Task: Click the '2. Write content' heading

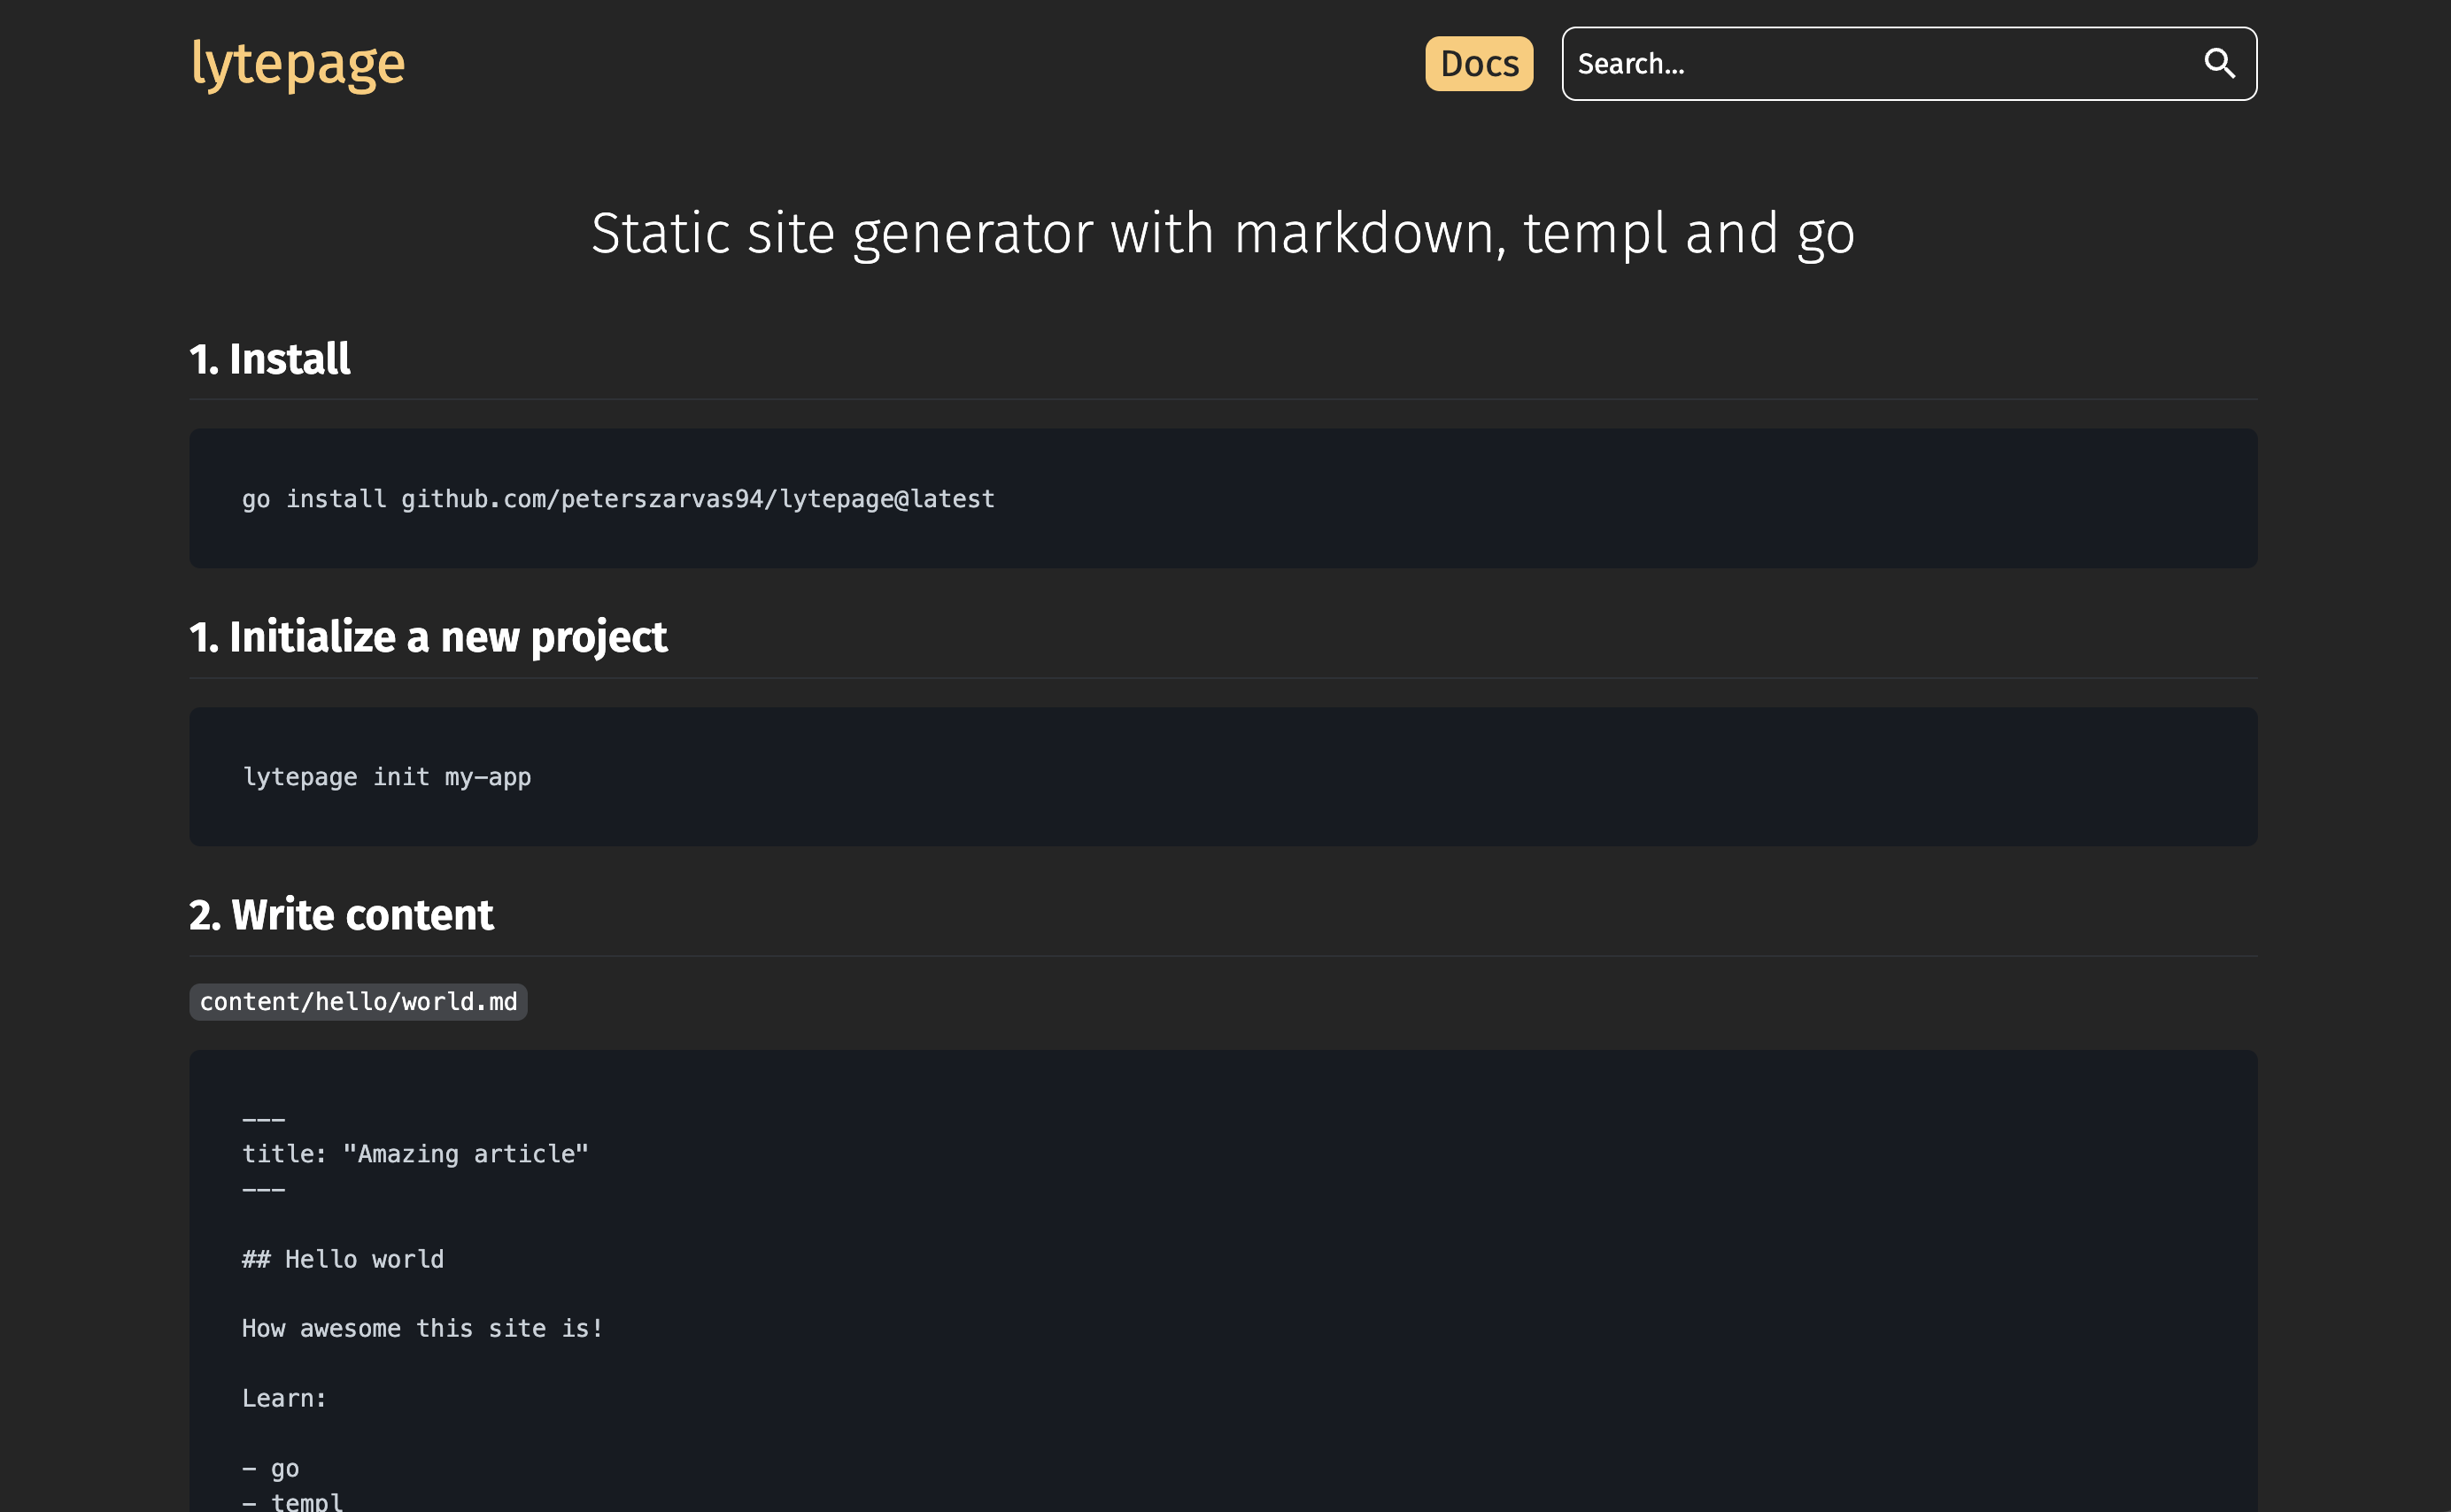Action: tap(341, 913)
